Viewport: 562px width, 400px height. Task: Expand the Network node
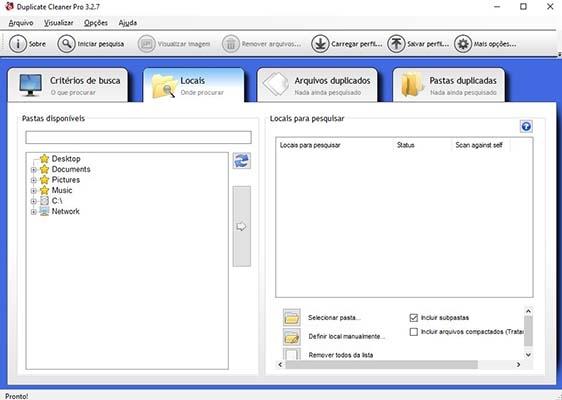click(x=33, y=212)
